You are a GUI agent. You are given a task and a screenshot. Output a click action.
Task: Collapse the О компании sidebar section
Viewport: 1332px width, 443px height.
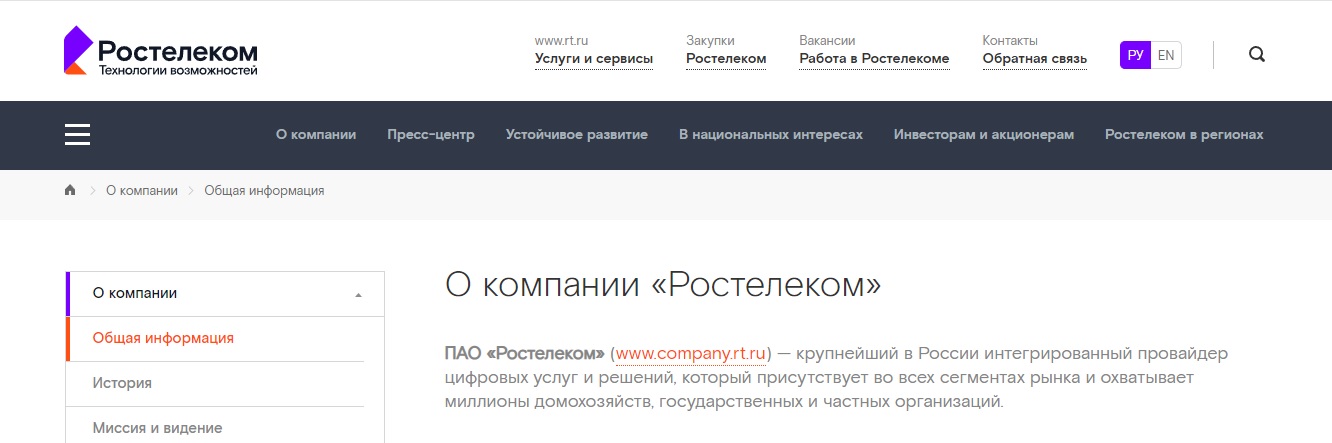coord(358,295)
